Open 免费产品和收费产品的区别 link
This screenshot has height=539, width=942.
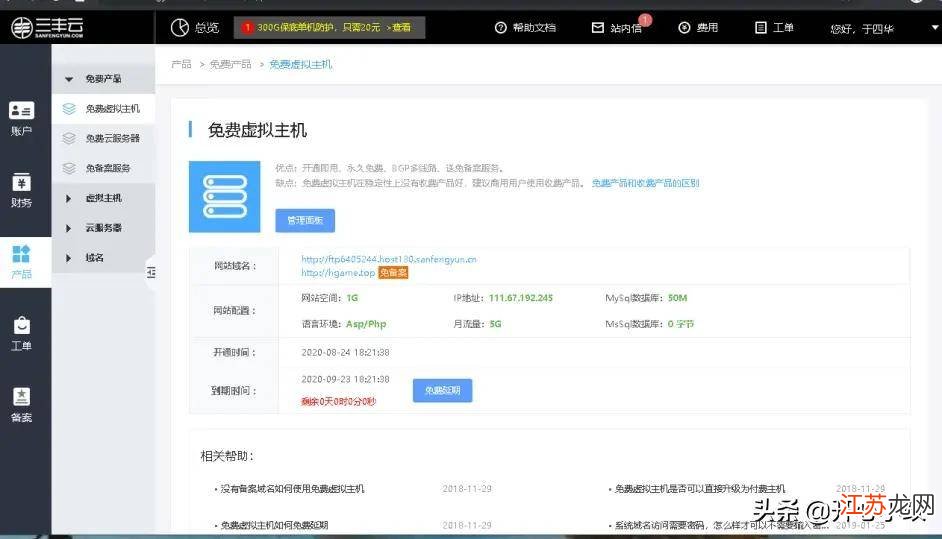[x=645, y=183]
